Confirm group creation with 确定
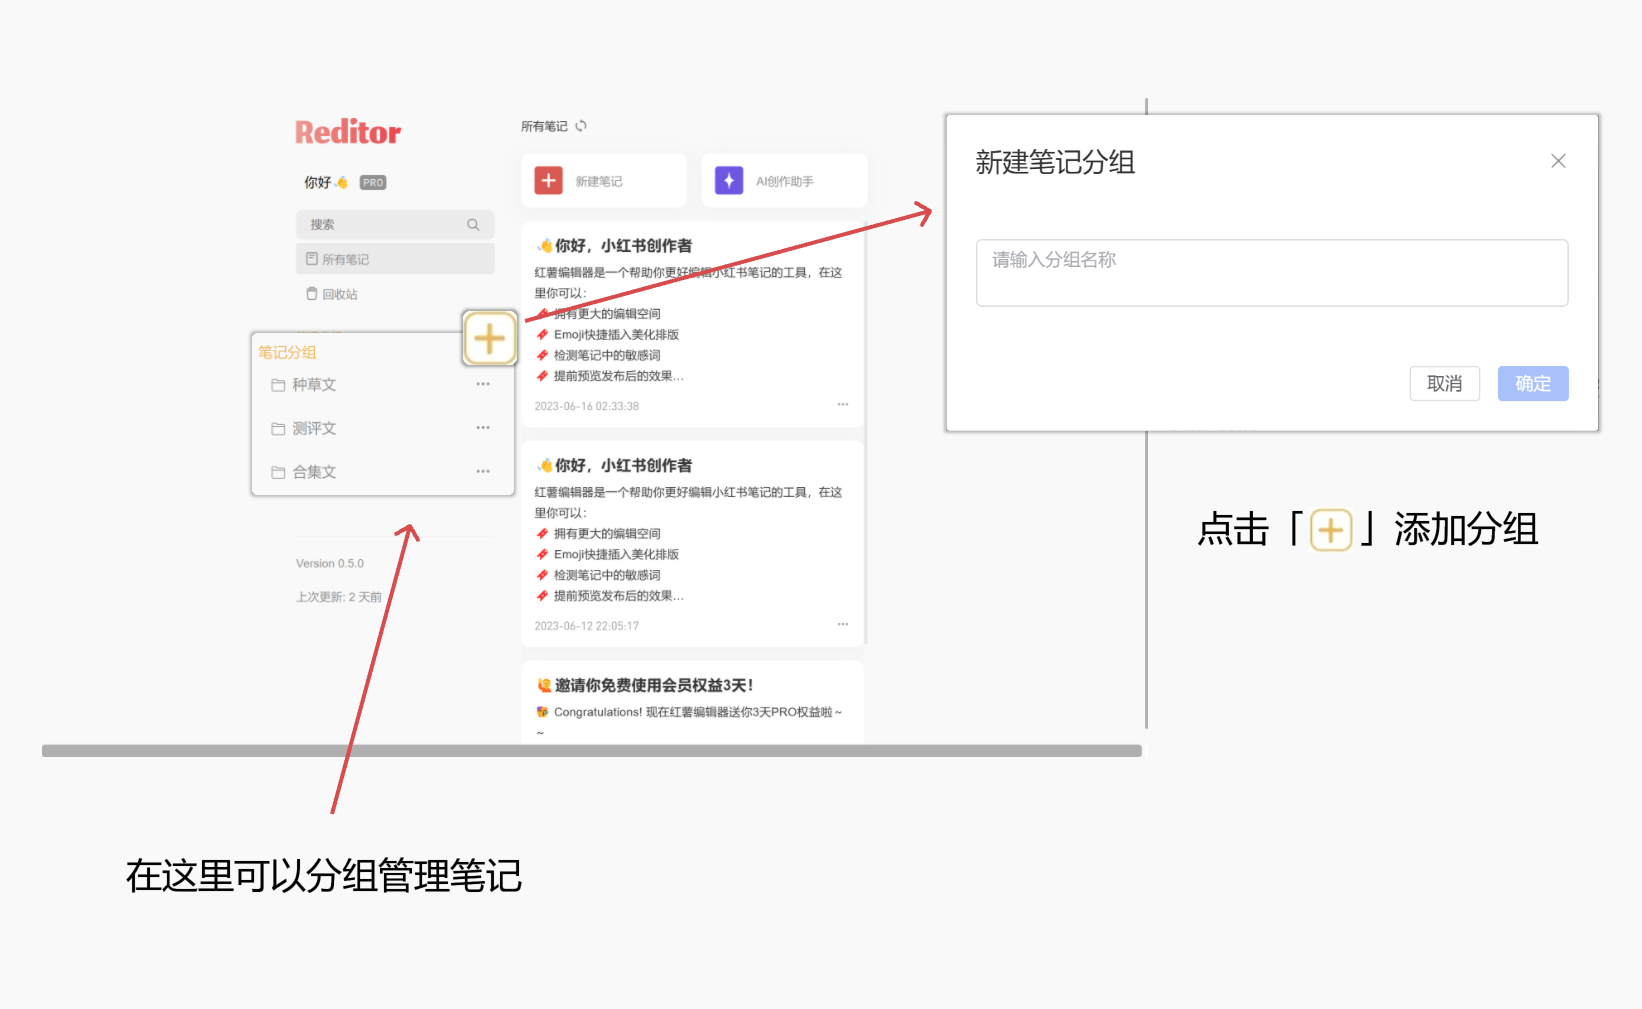This screenshot has width=1642, height=1009. coord(1533,384)
